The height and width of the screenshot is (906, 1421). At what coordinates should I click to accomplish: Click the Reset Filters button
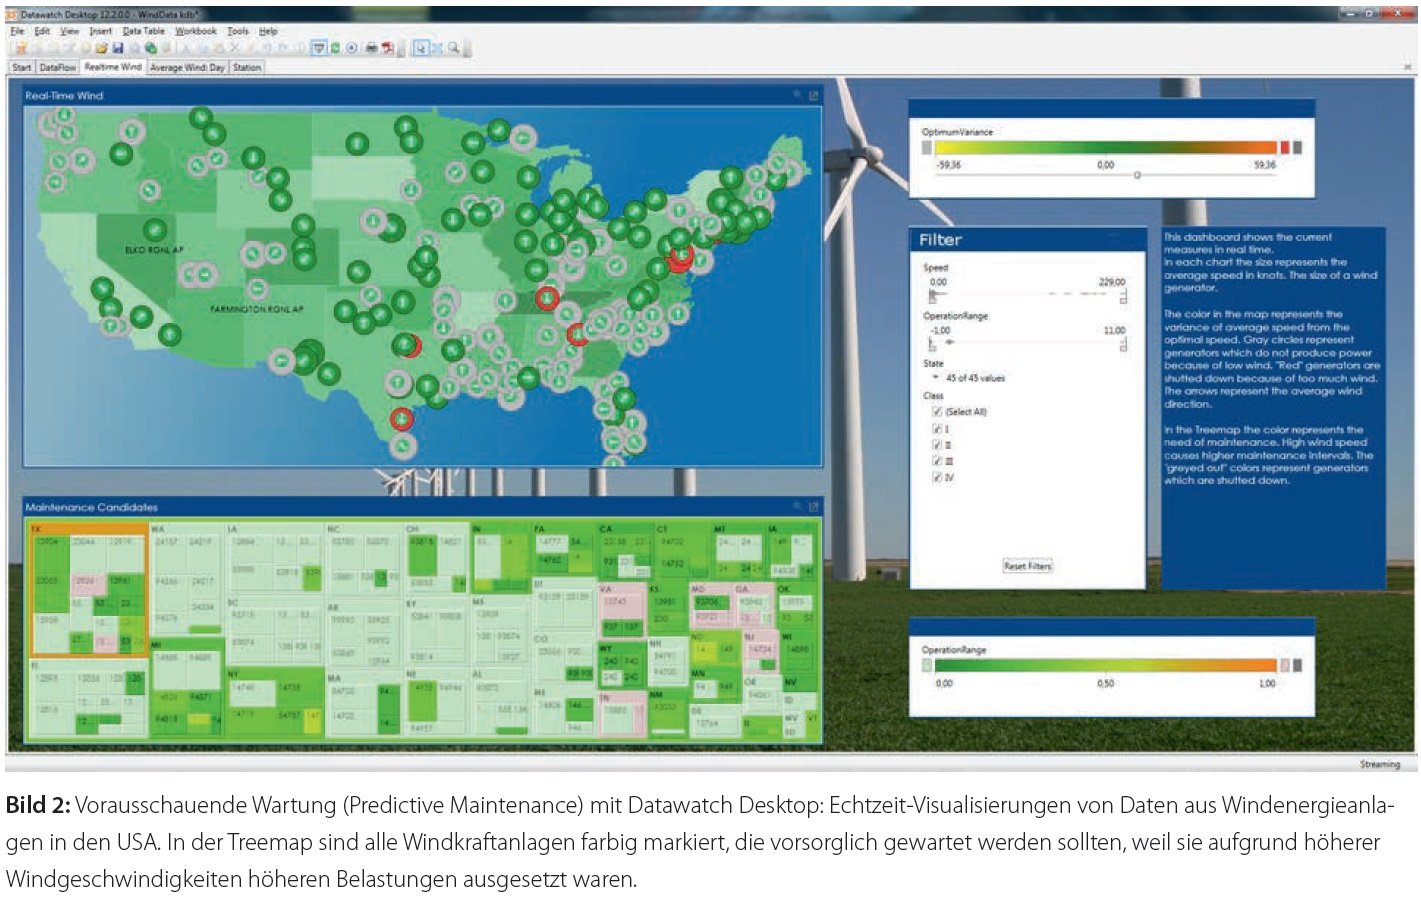click(1027, 566)
